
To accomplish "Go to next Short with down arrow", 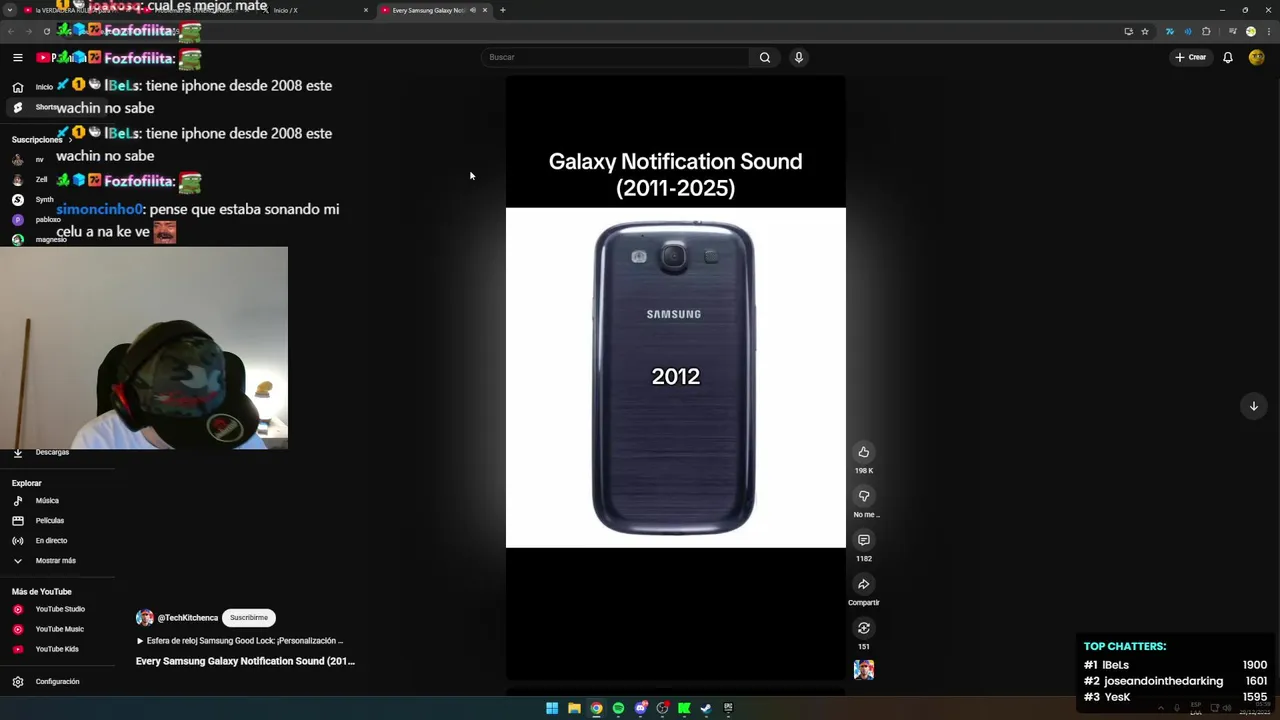I will [x=1253, y=406].
